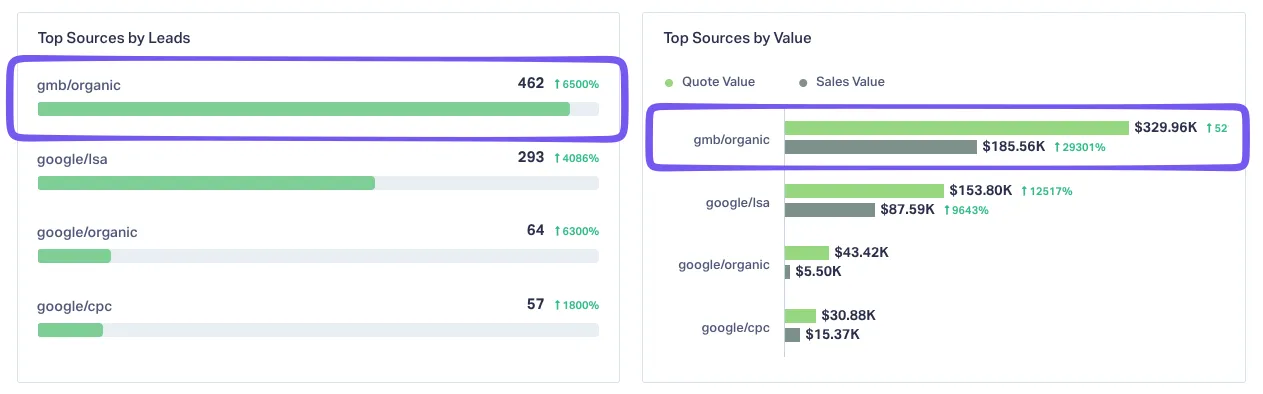
Task: Click the 6500% increase indicator
Action: coord(576,85)
